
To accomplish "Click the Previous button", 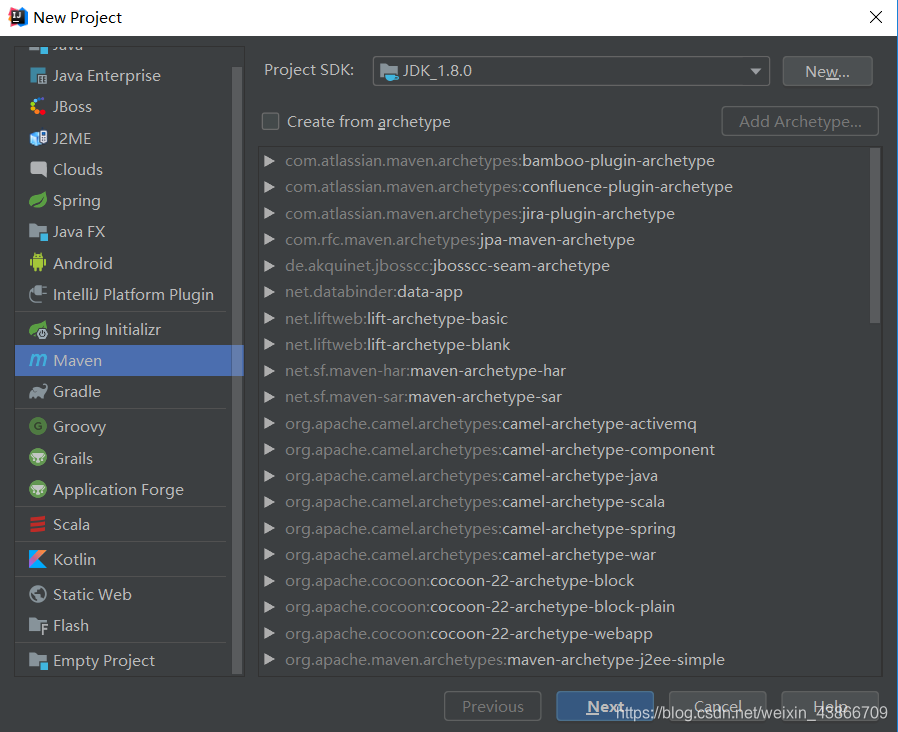I will pos(493,706).
